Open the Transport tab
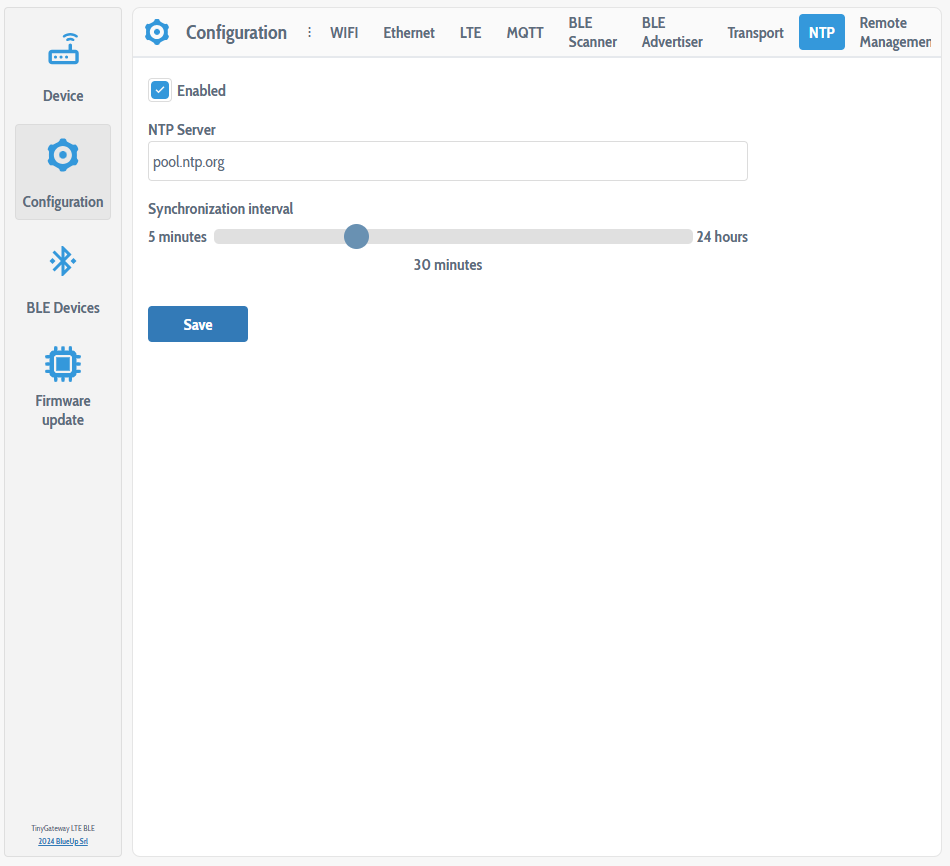The width and height of the screenshot is (950, 866). 755,33
